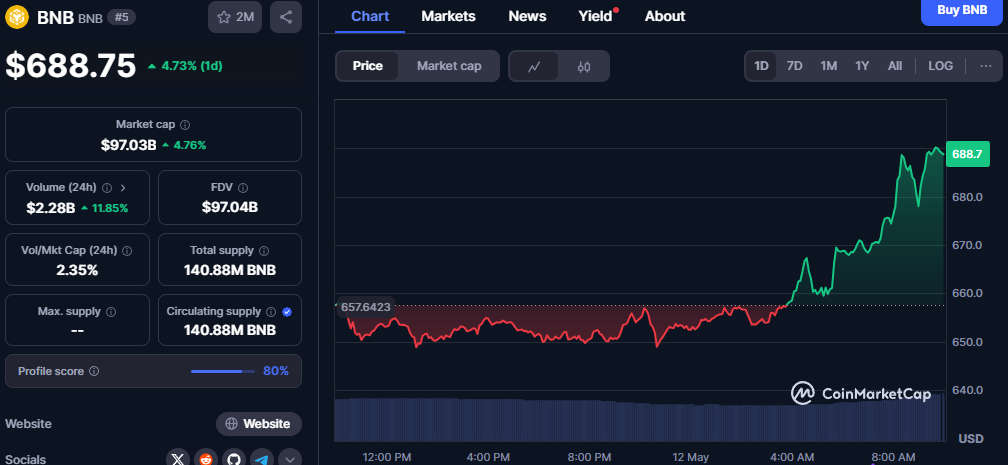Screen dimensions: 1008x465
Task: Open the share icon button
Action: coord(286,17)
